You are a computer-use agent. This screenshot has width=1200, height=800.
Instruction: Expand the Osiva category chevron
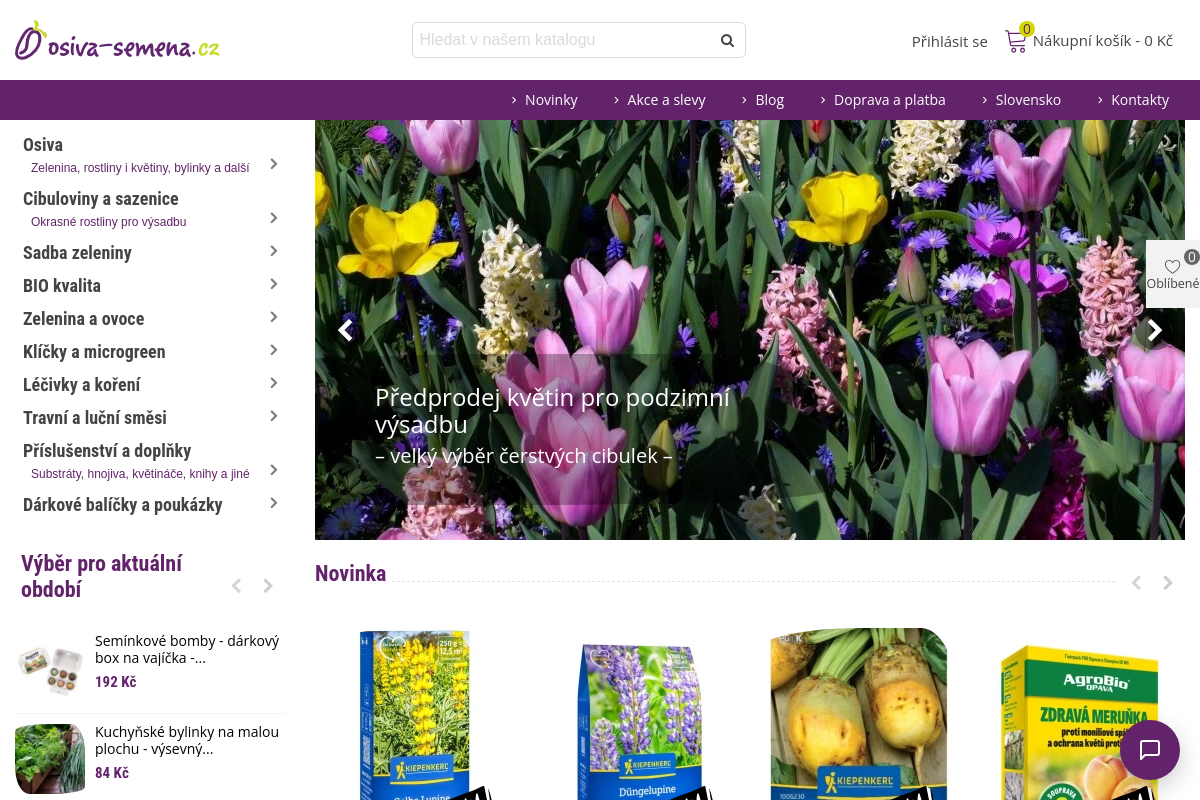tap(273, 163)
